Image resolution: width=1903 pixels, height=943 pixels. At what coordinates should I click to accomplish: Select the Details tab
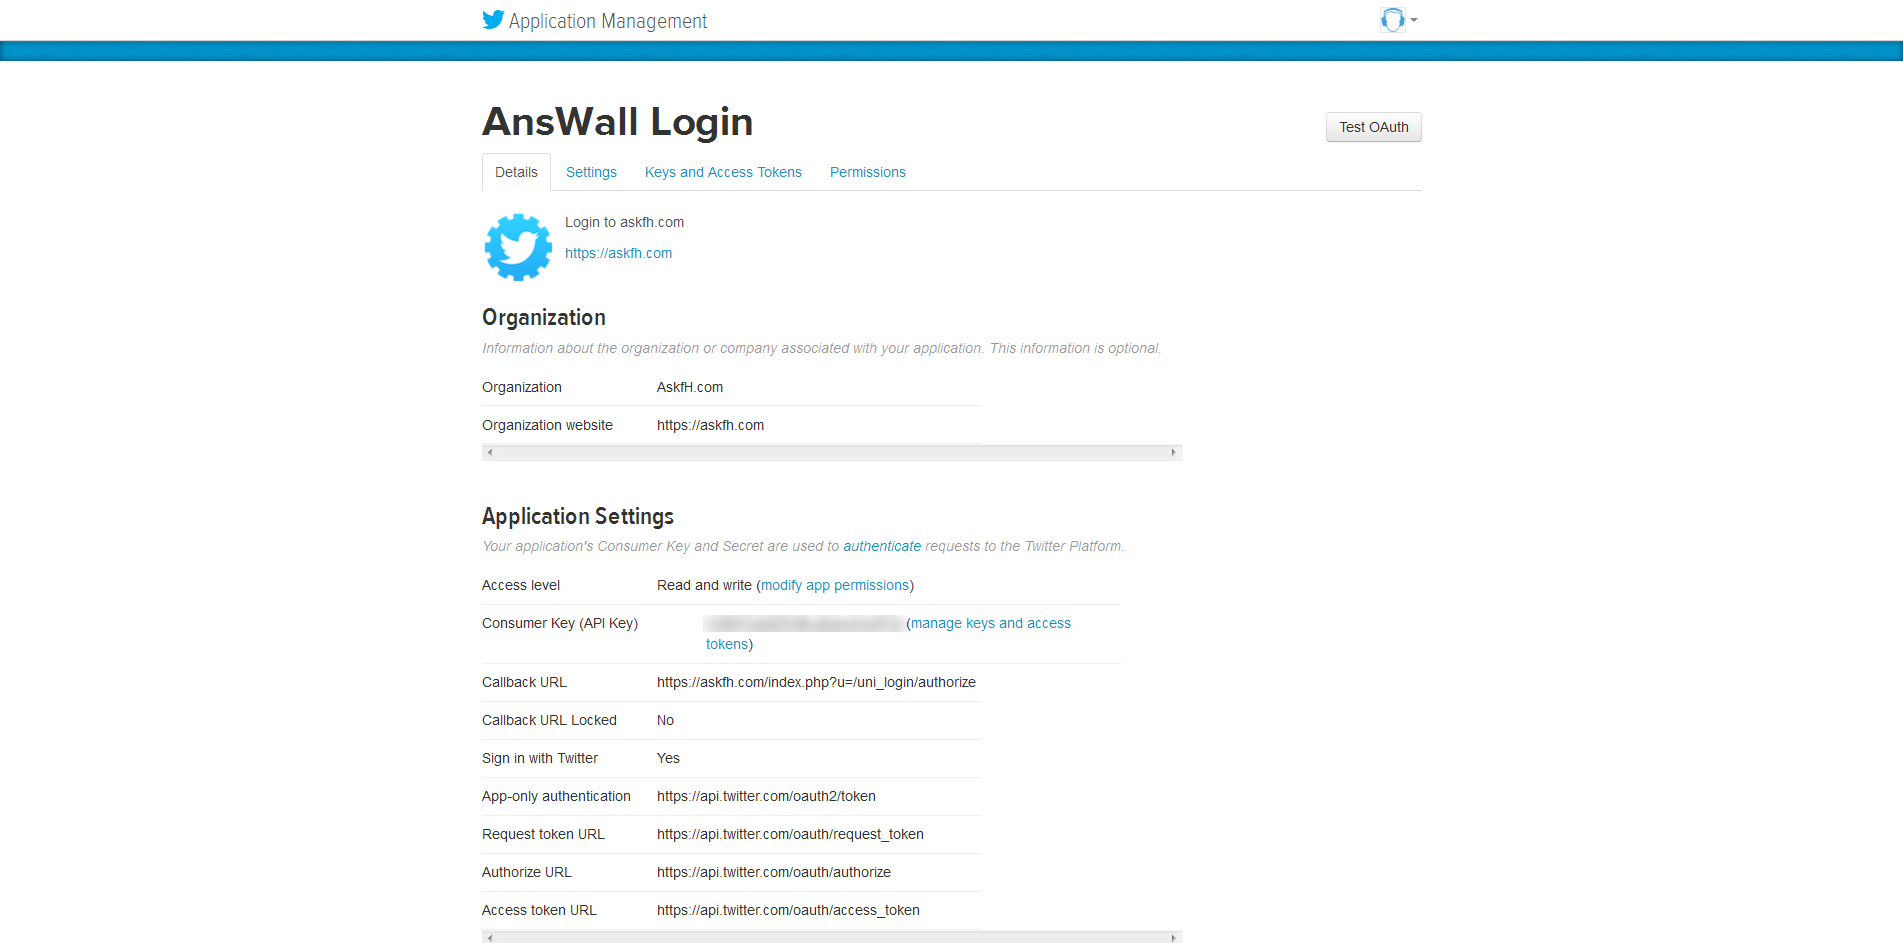point(516,172)
